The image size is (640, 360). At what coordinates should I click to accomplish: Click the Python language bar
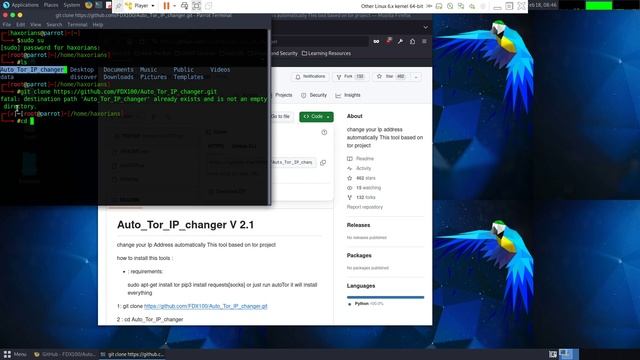point(385,297)
